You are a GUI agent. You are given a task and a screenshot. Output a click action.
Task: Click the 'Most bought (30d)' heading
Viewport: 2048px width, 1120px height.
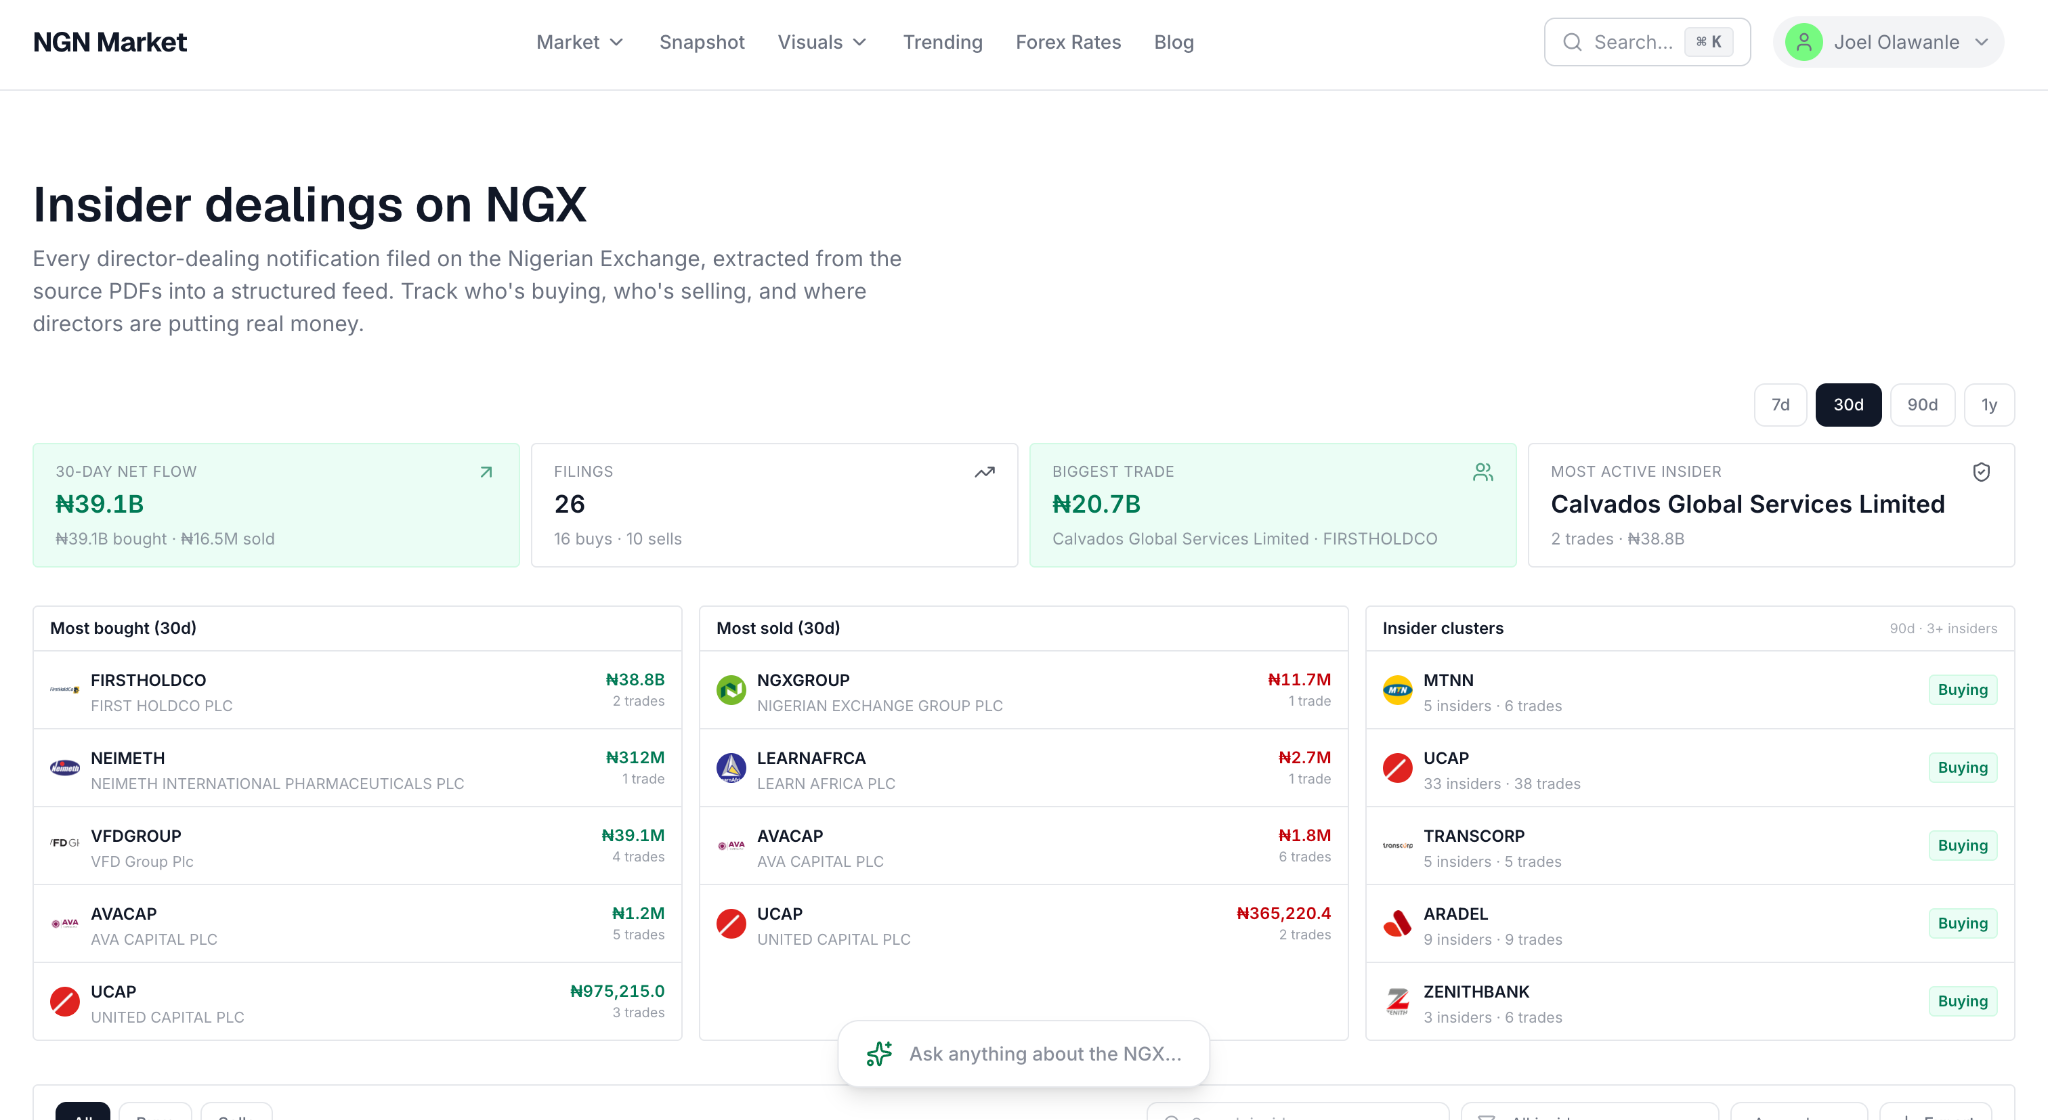pos(123,628)
